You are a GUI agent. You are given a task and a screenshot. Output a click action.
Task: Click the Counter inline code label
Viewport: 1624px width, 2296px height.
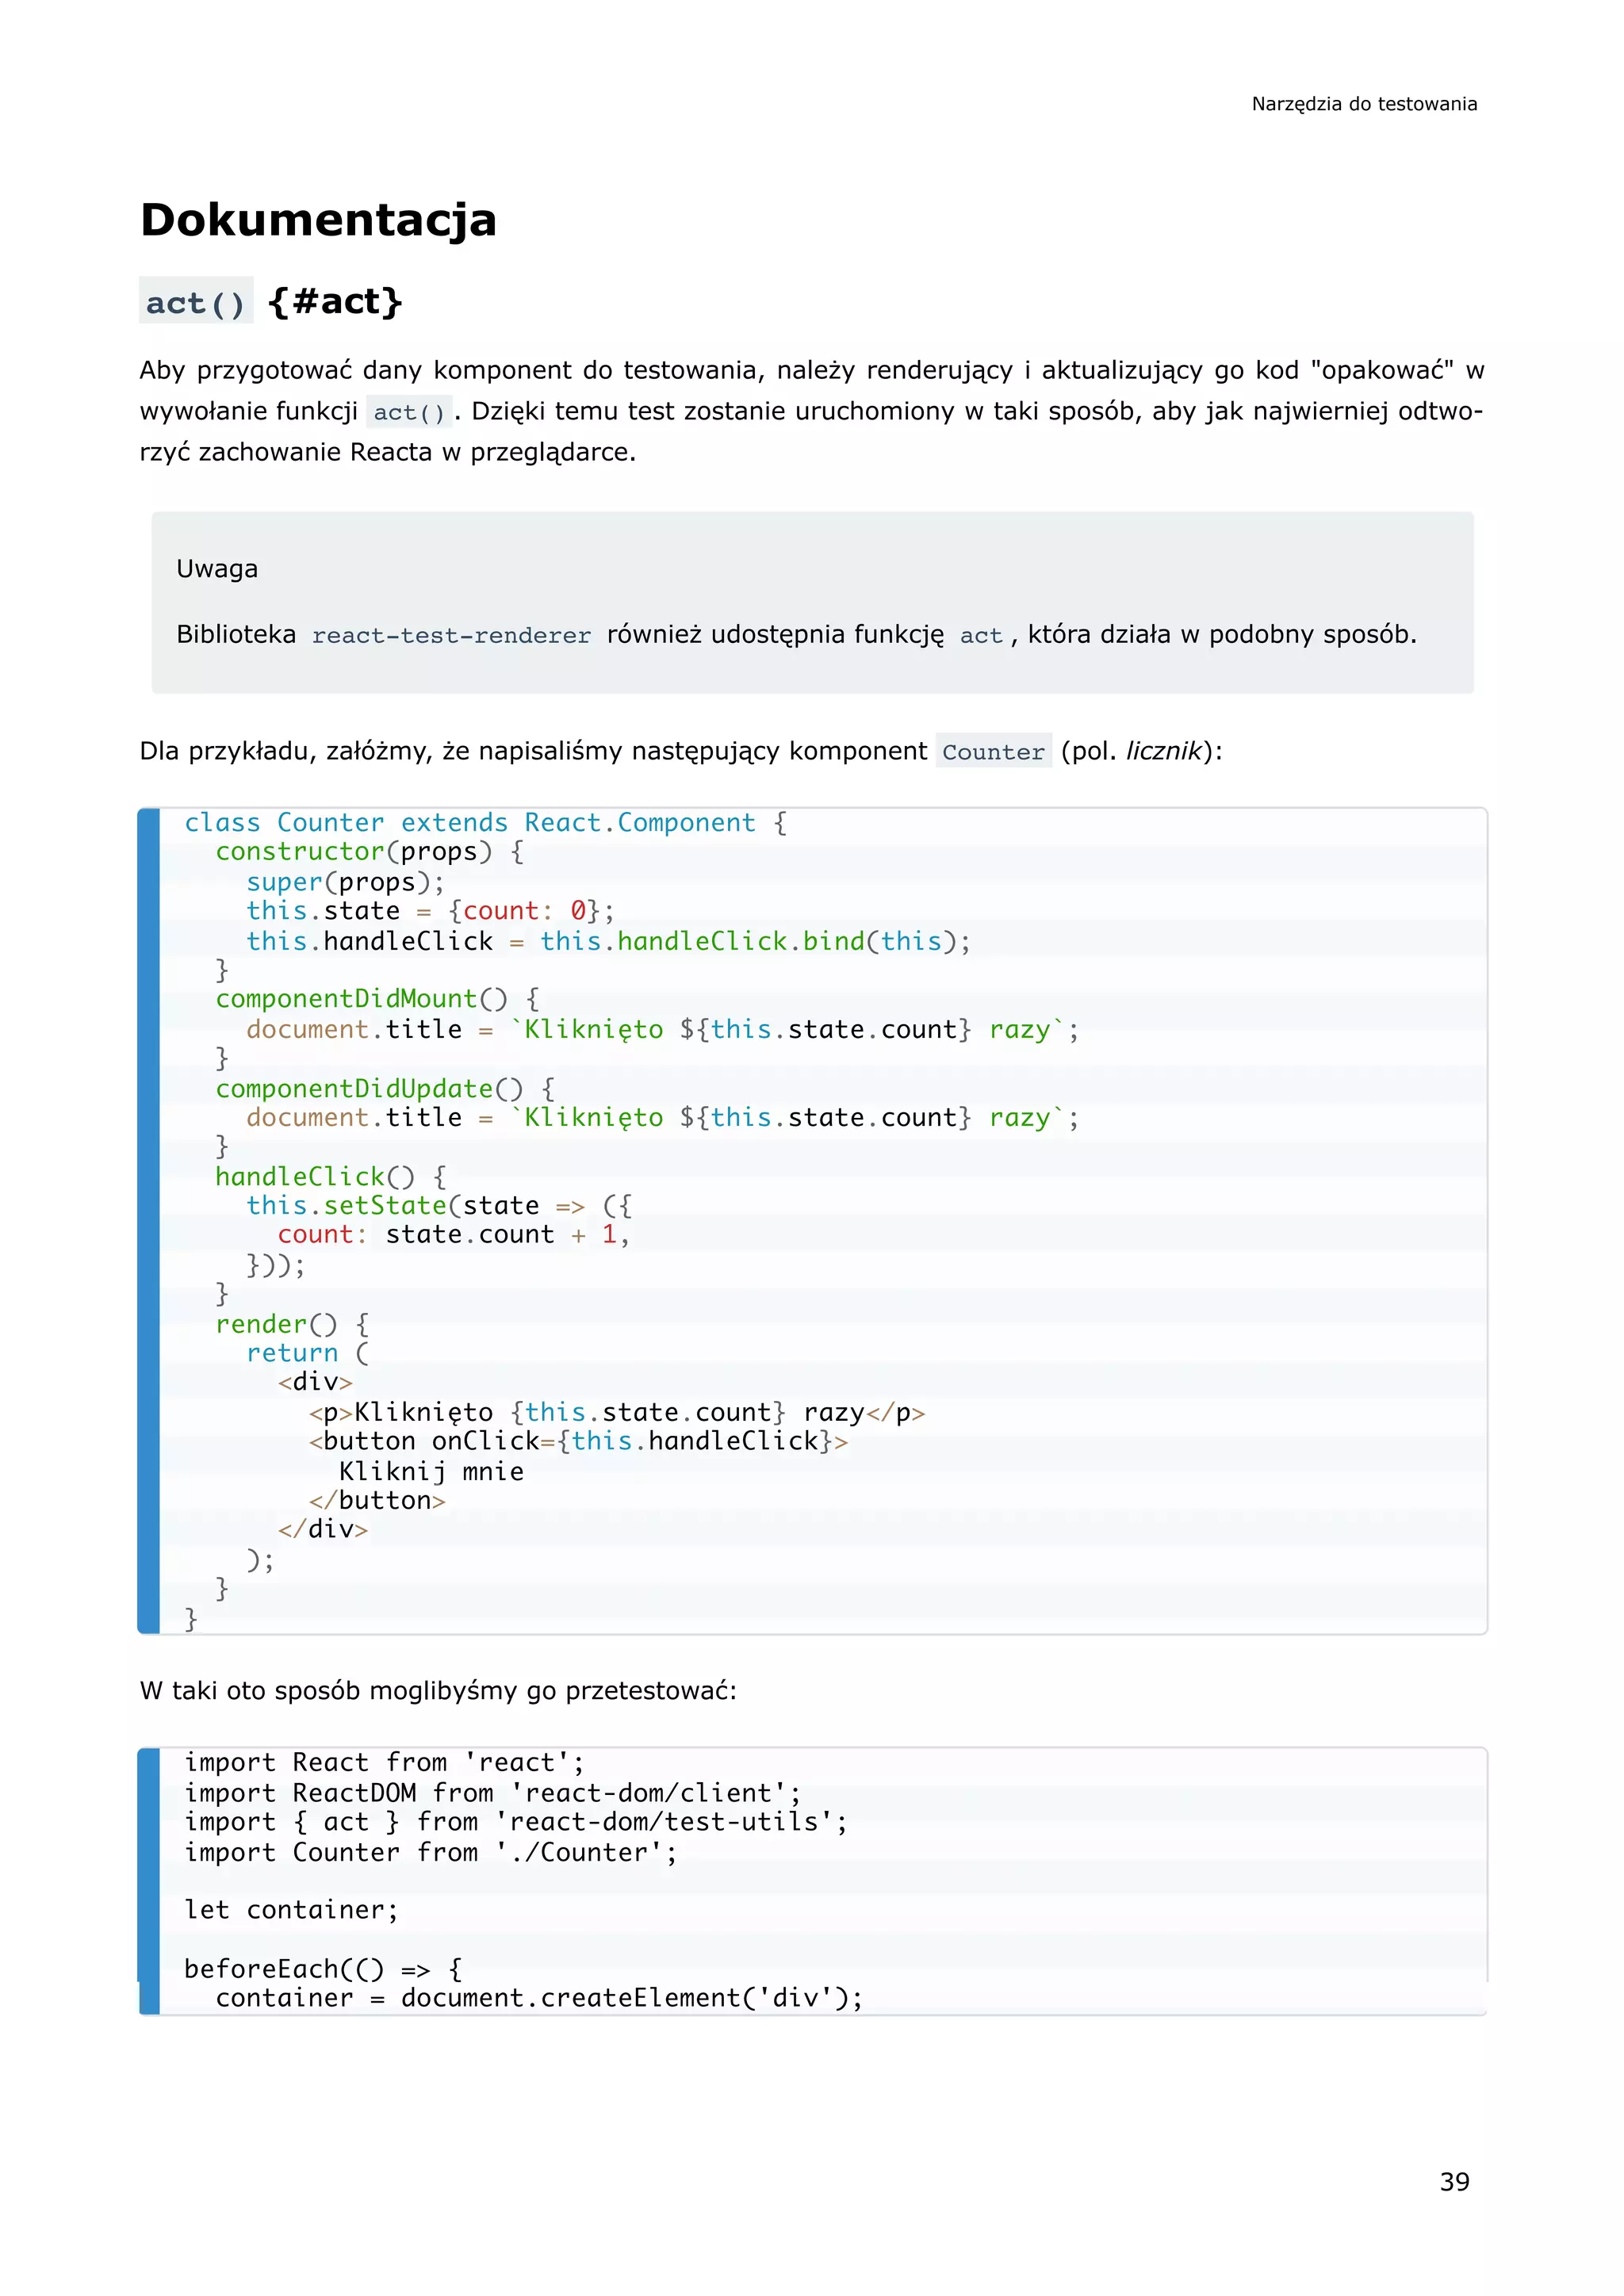(x=993, y=752)
